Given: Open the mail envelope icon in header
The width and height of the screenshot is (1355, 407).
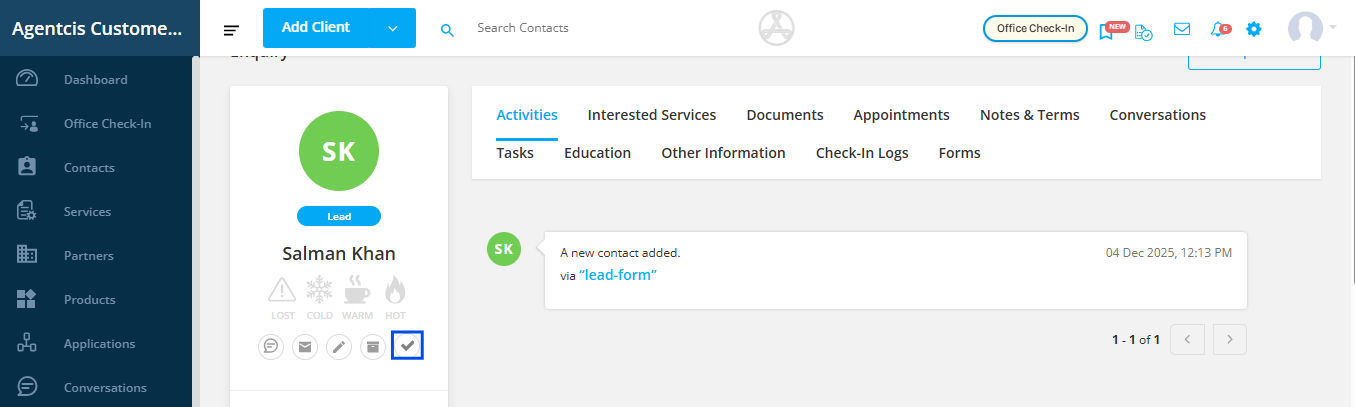Looking at the screenshot, I should [x=1182, y=29].
